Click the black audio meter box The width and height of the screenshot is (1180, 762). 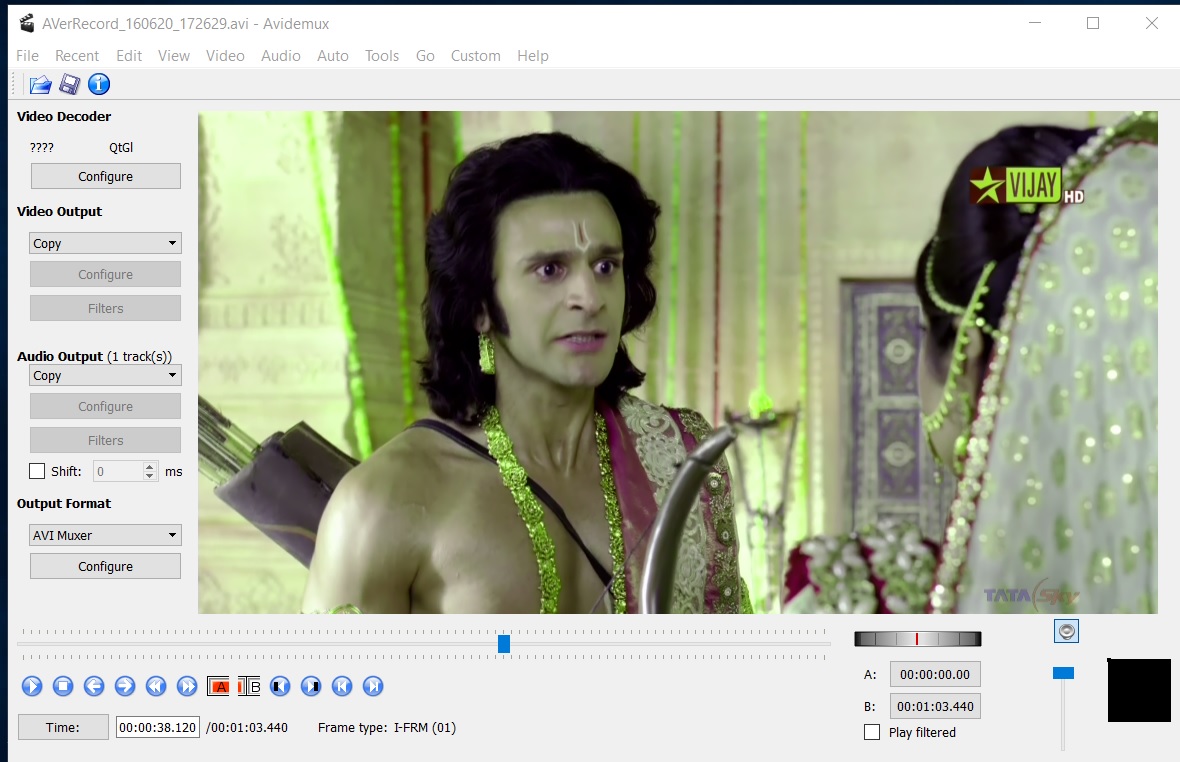point(1139,691)
